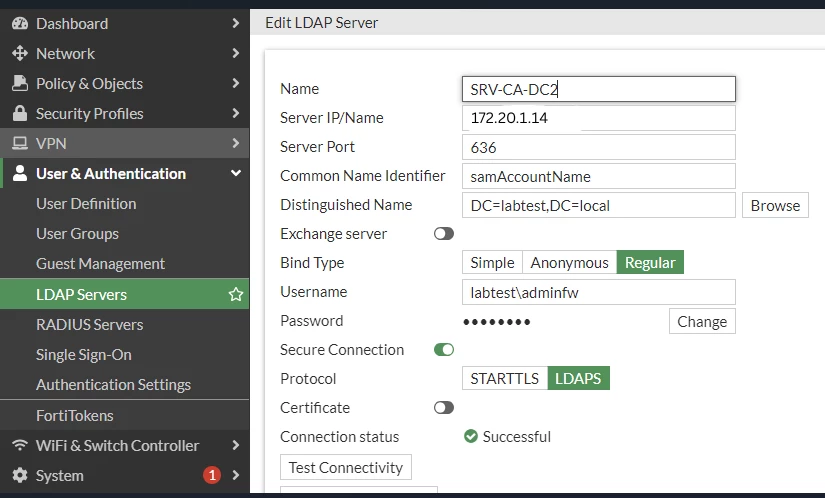Expand the Security Profiles chevron
825x498 pixels.
pyautogui.click(x=235, y=113)
